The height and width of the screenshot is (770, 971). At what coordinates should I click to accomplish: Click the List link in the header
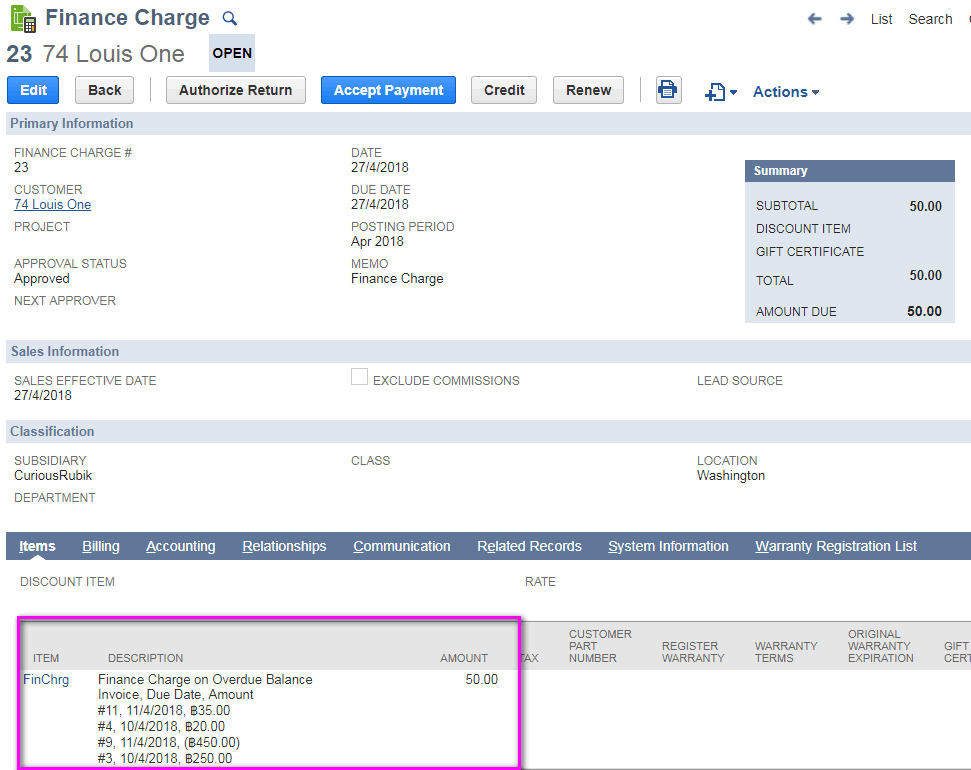point(881,18)
